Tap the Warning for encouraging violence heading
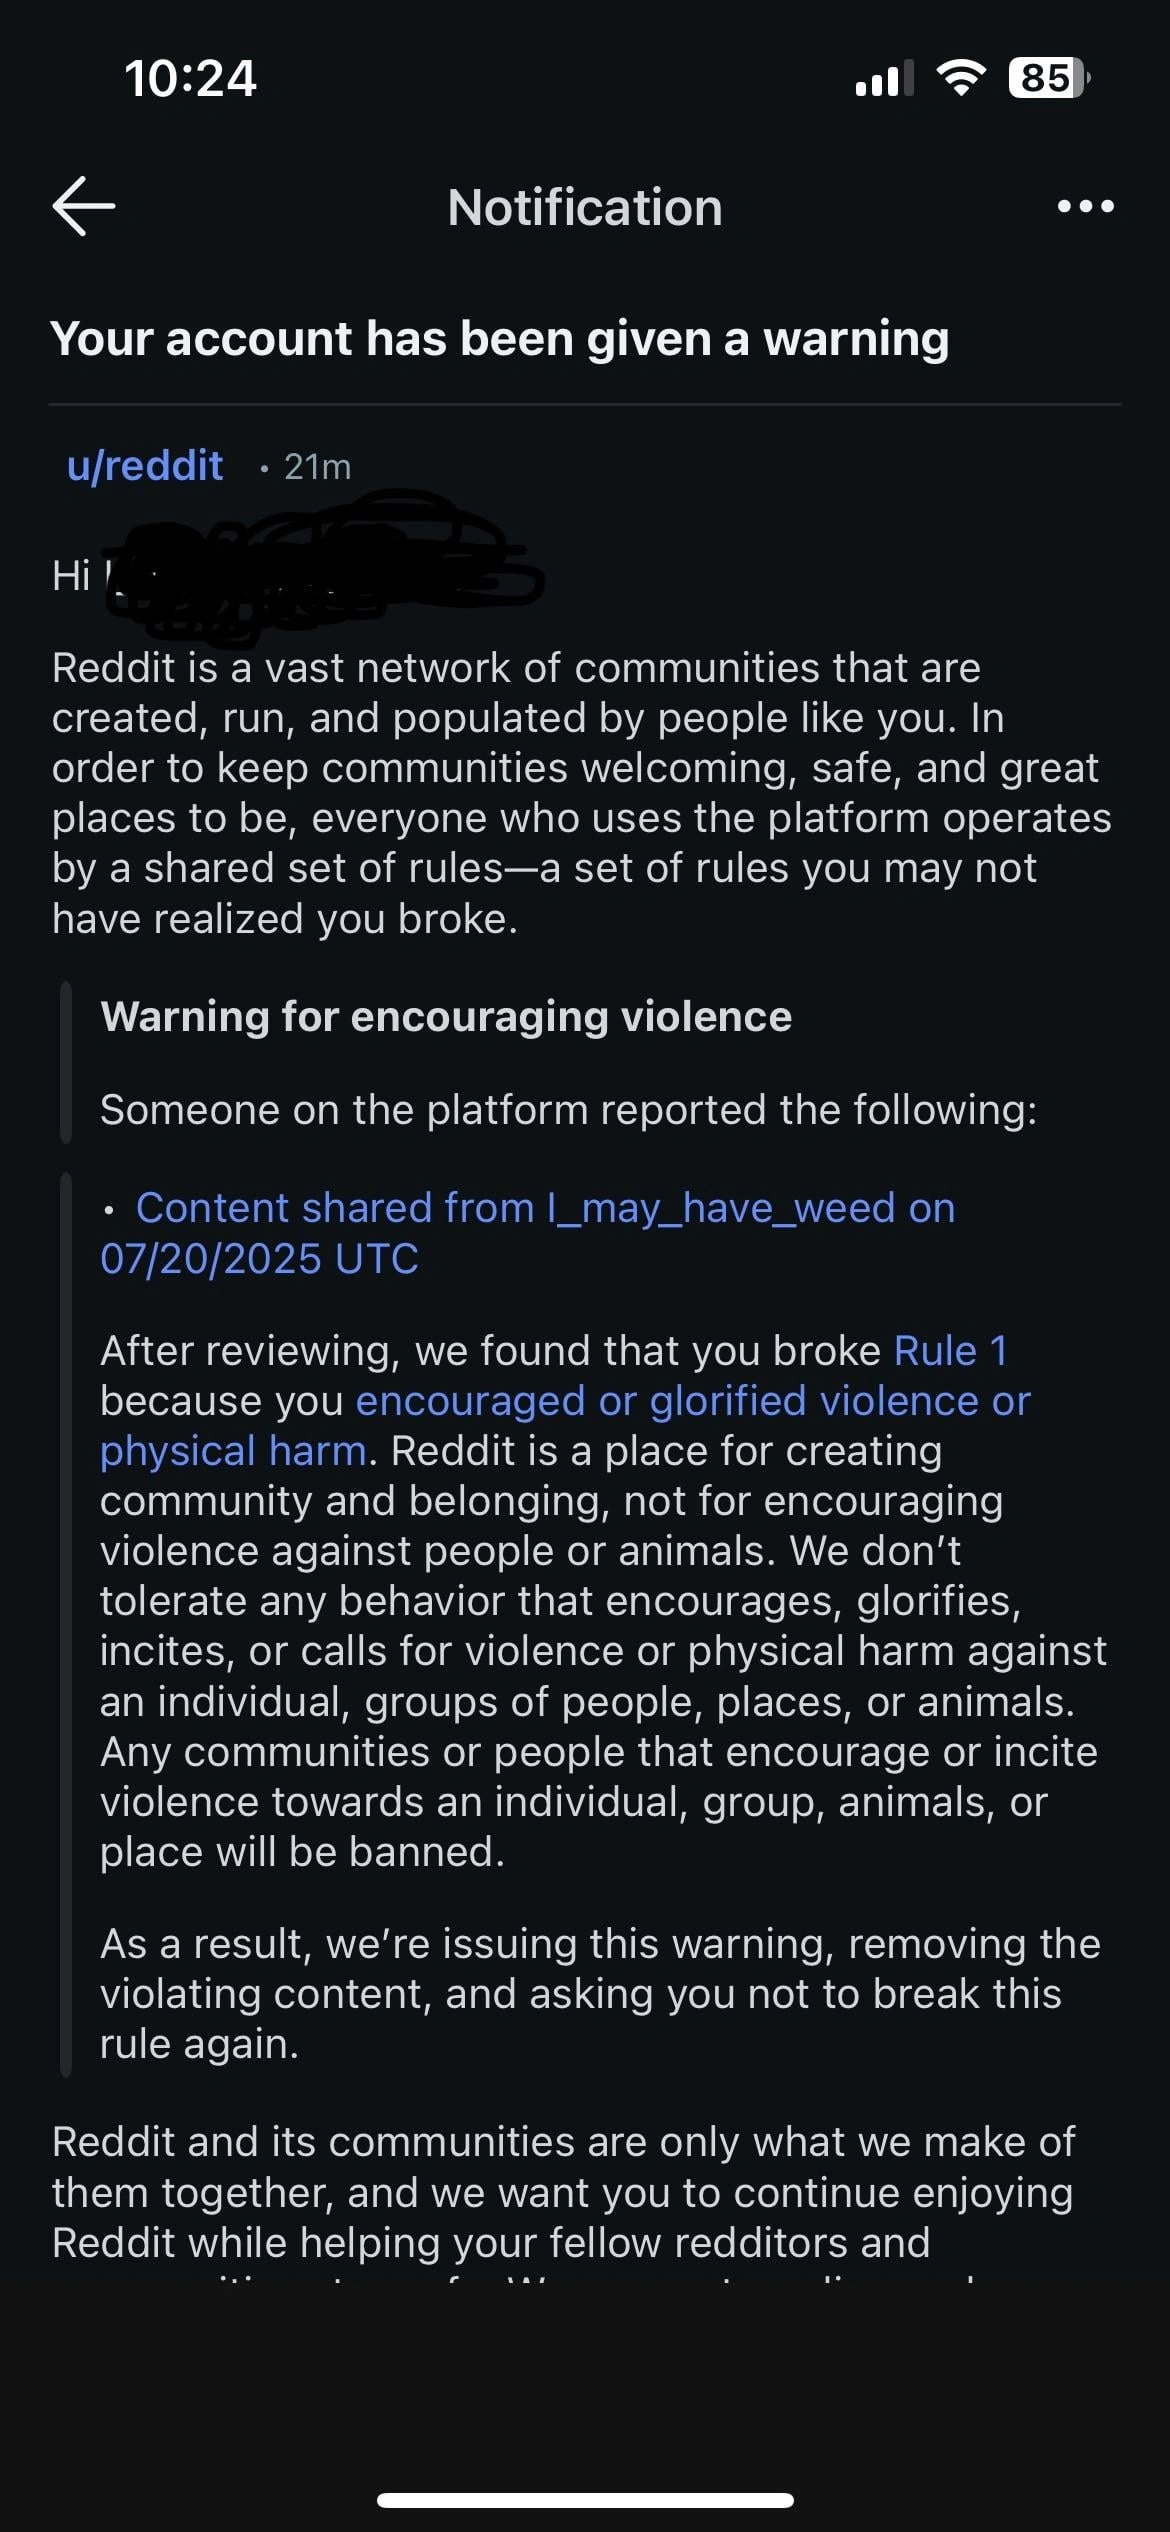This screenshot has height=2532, width=1170. point(446,1017)
